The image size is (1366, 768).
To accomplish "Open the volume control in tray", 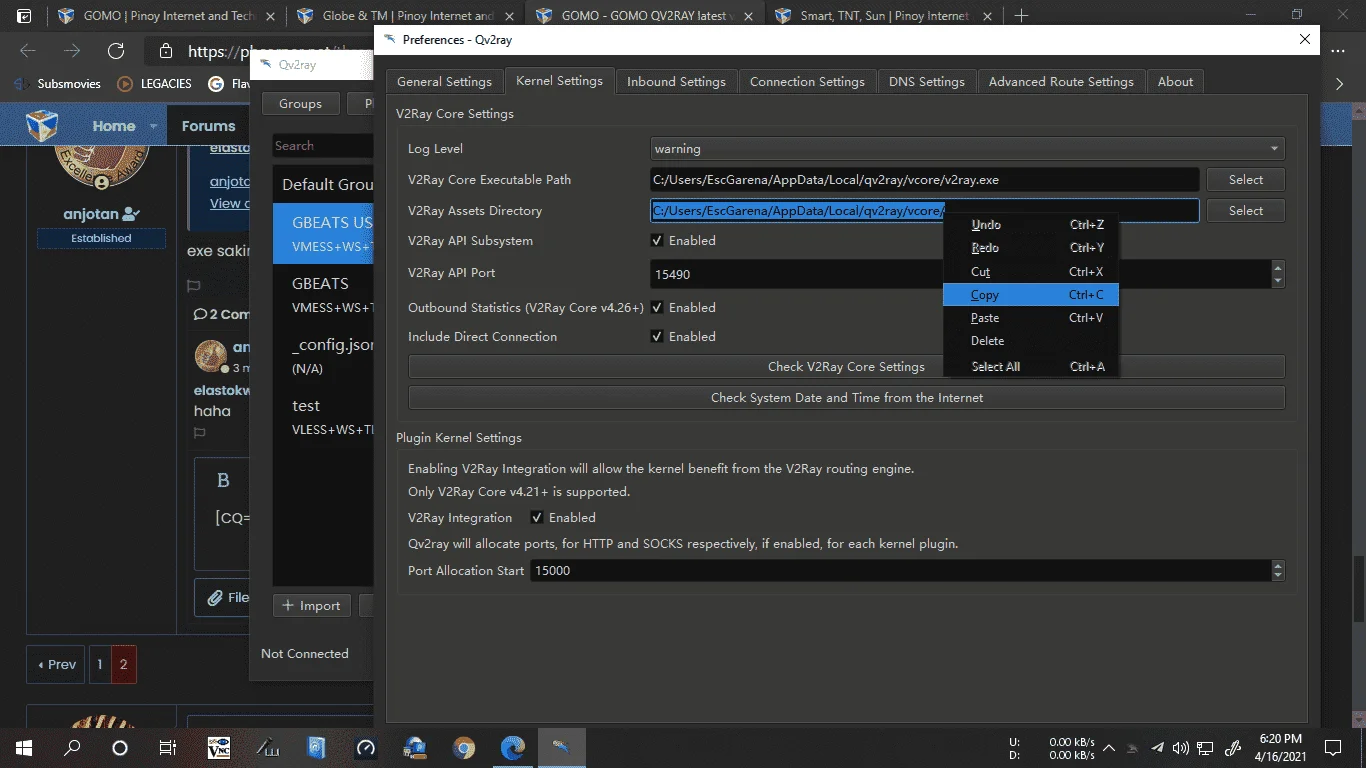I will pos(1181,748).
